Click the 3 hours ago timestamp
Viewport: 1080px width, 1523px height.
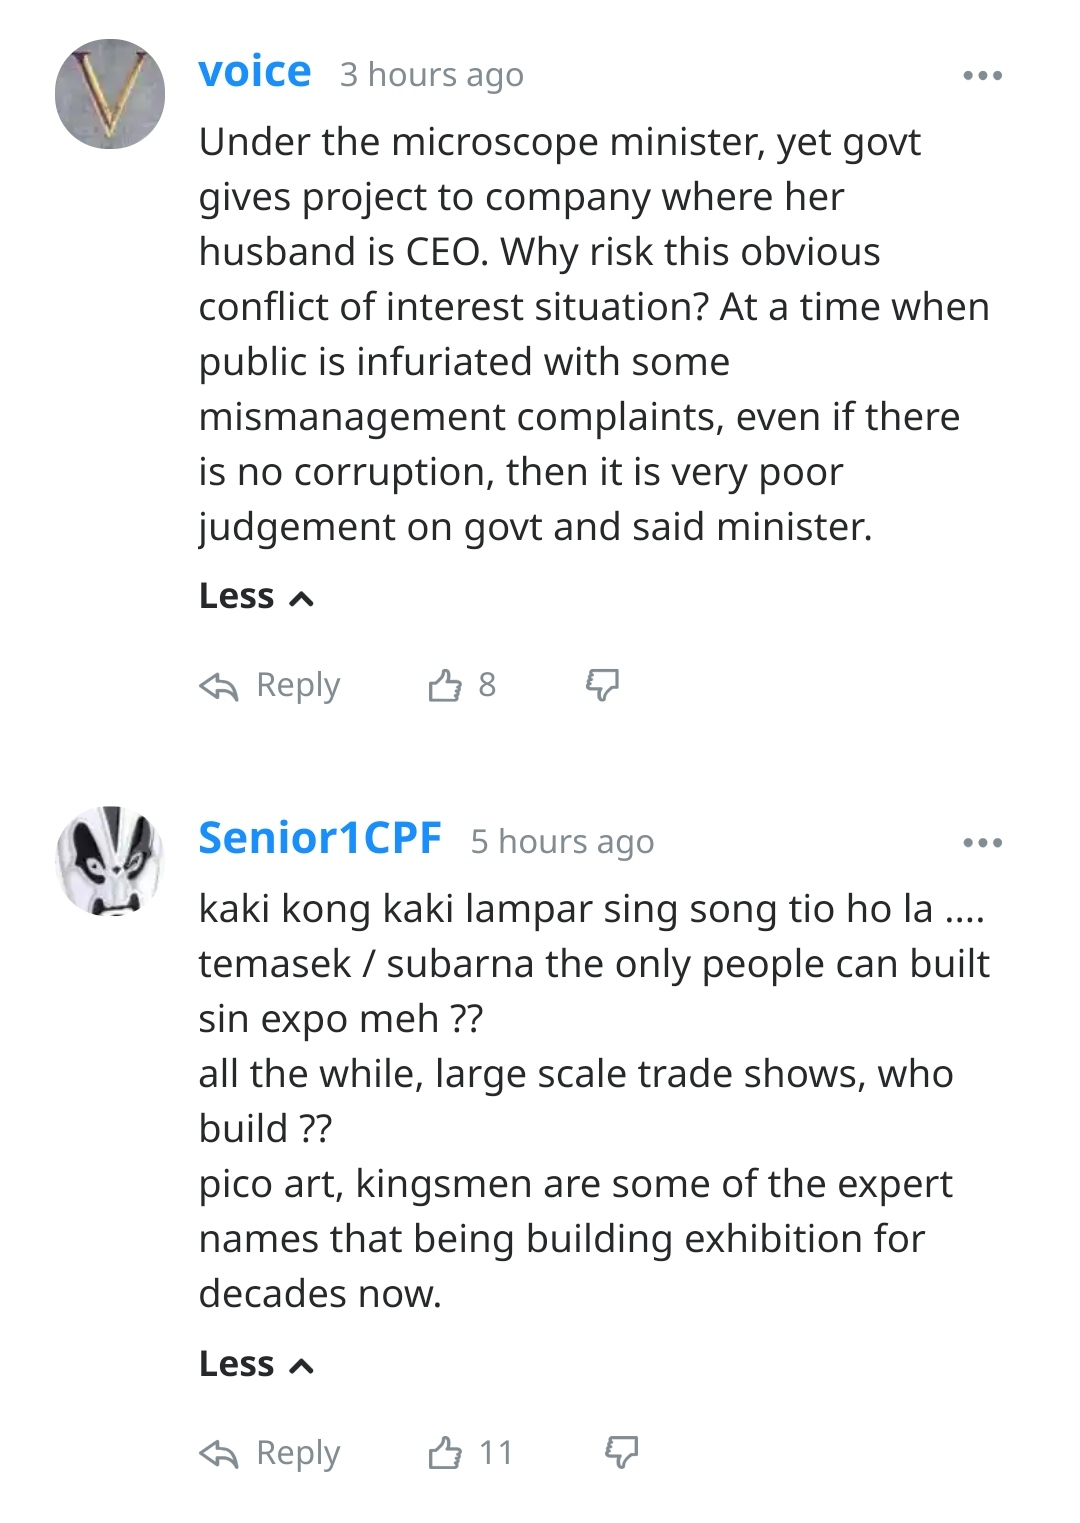coord(432,75)
